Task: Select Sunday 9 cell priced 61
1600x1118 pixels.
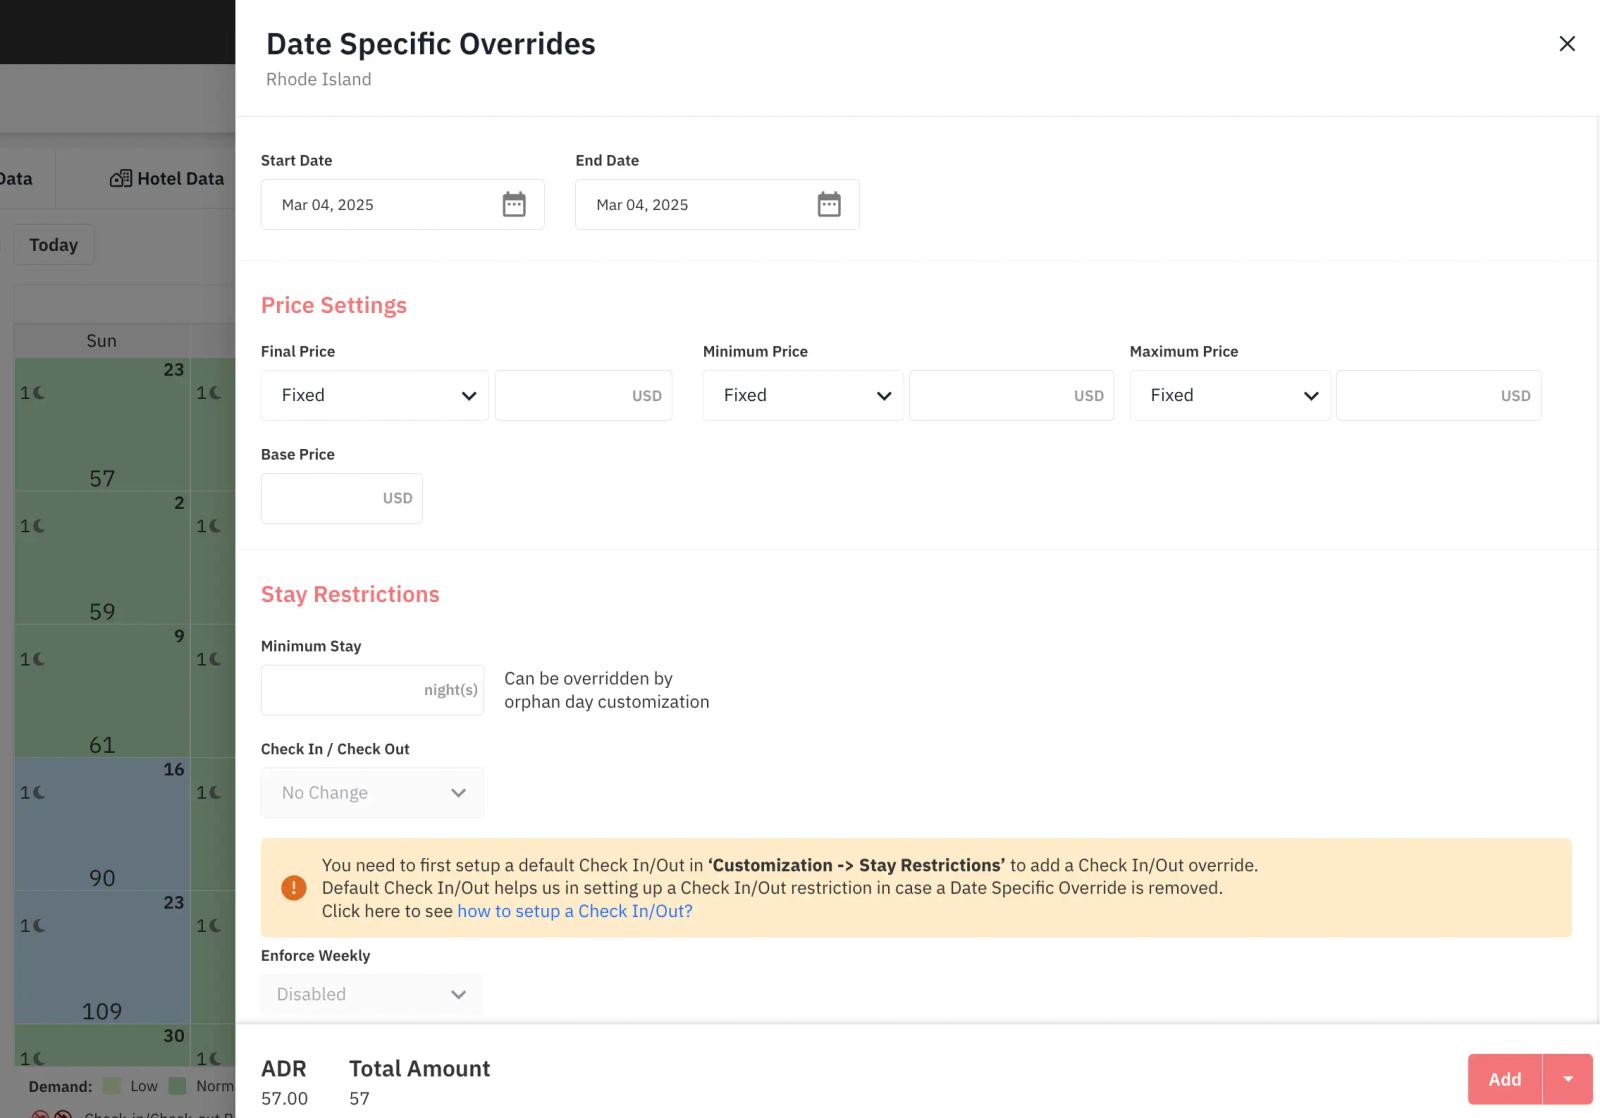Action: click(x=102, y=691)
